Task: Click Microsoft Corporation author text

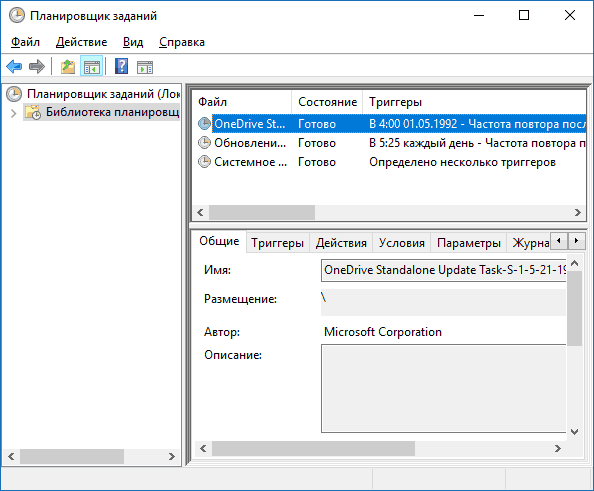Action: (383, 332)
